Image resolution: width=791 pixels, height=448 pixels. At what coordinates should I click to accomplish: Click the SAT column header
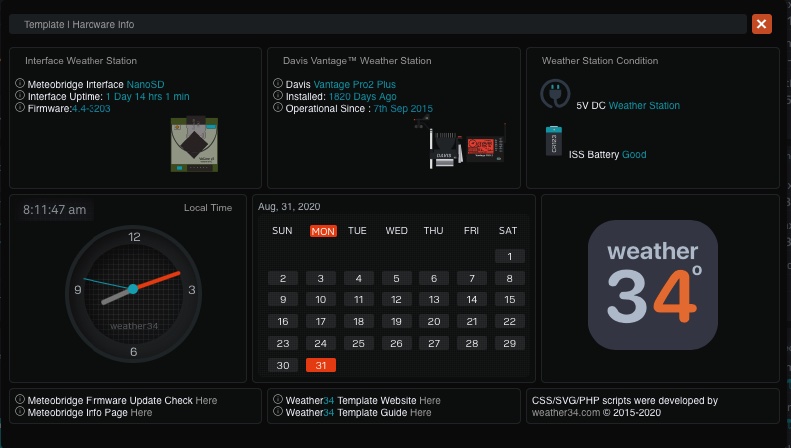pyautogui.click(x=508, y=231)
